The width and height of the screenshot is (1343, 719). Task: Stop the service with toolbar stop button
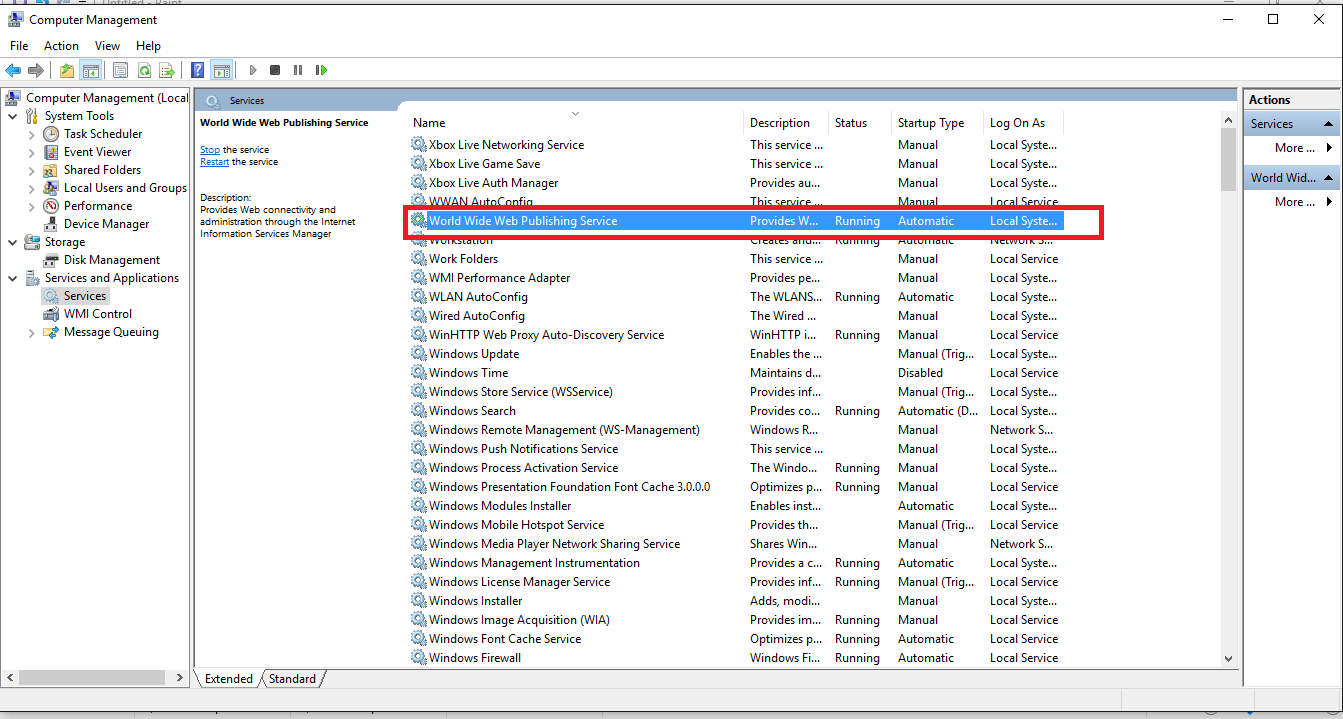[275, 70]
